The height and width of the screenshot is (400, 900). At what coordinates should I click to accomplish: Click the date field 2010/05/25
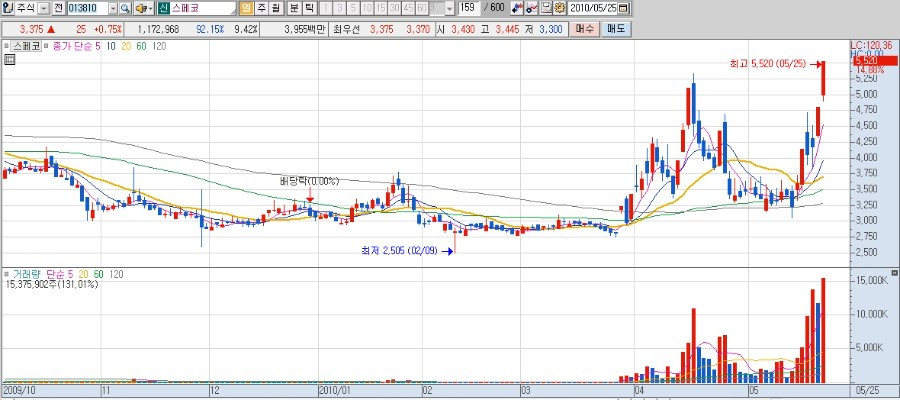(x=593, y=9)
